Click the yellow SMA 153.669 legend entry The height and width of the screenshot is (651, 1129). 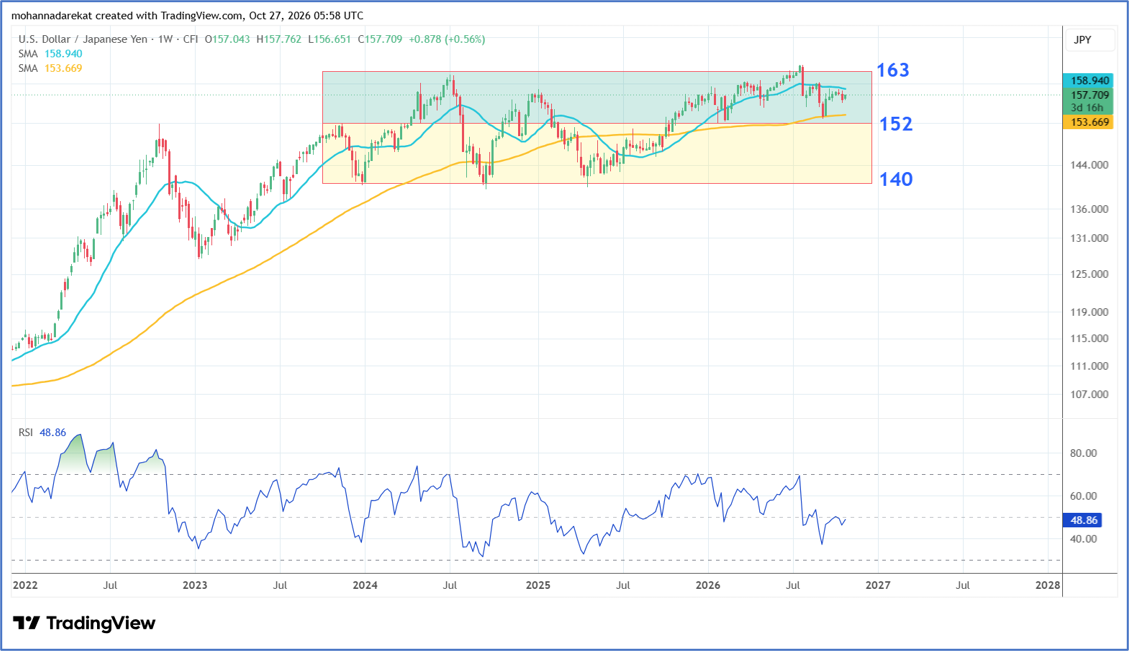50,68
